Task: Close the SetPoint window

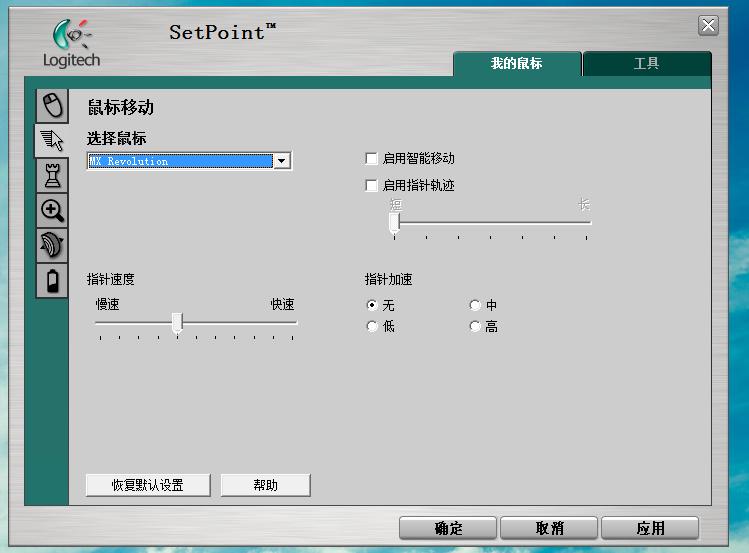Action: coord(708,25)
